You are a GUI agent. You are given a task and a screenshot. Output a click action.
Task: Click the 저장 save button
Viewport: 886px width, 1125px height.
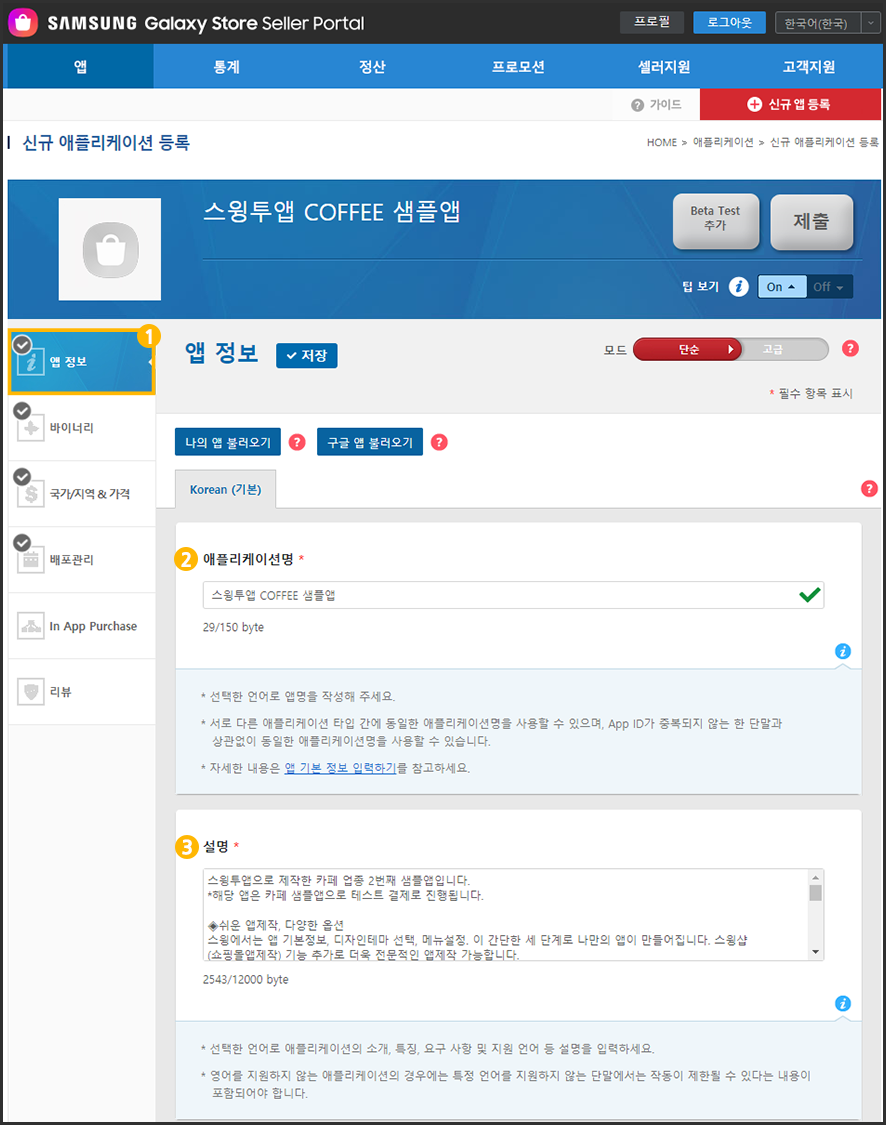[x=307, y=355]
